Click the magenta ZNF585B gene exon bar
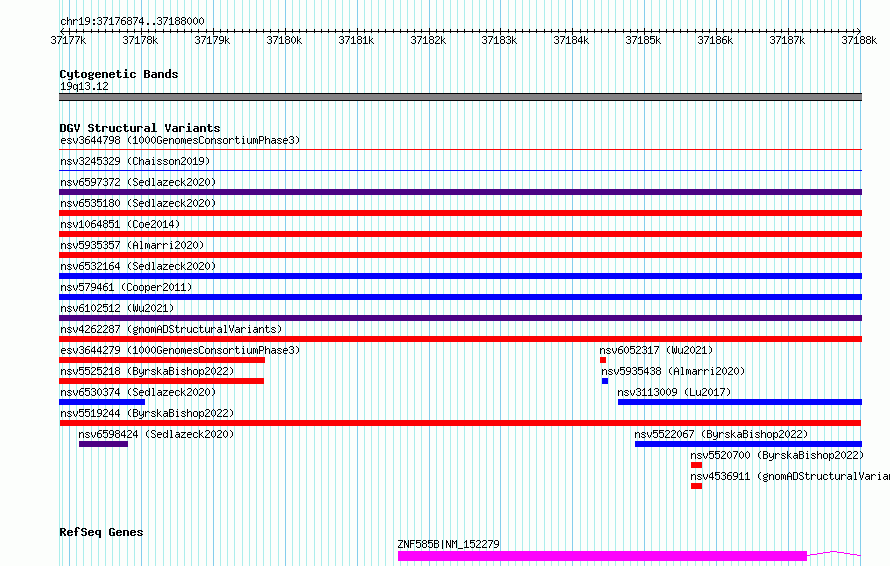Screen dimensions: 890x566 602,556
